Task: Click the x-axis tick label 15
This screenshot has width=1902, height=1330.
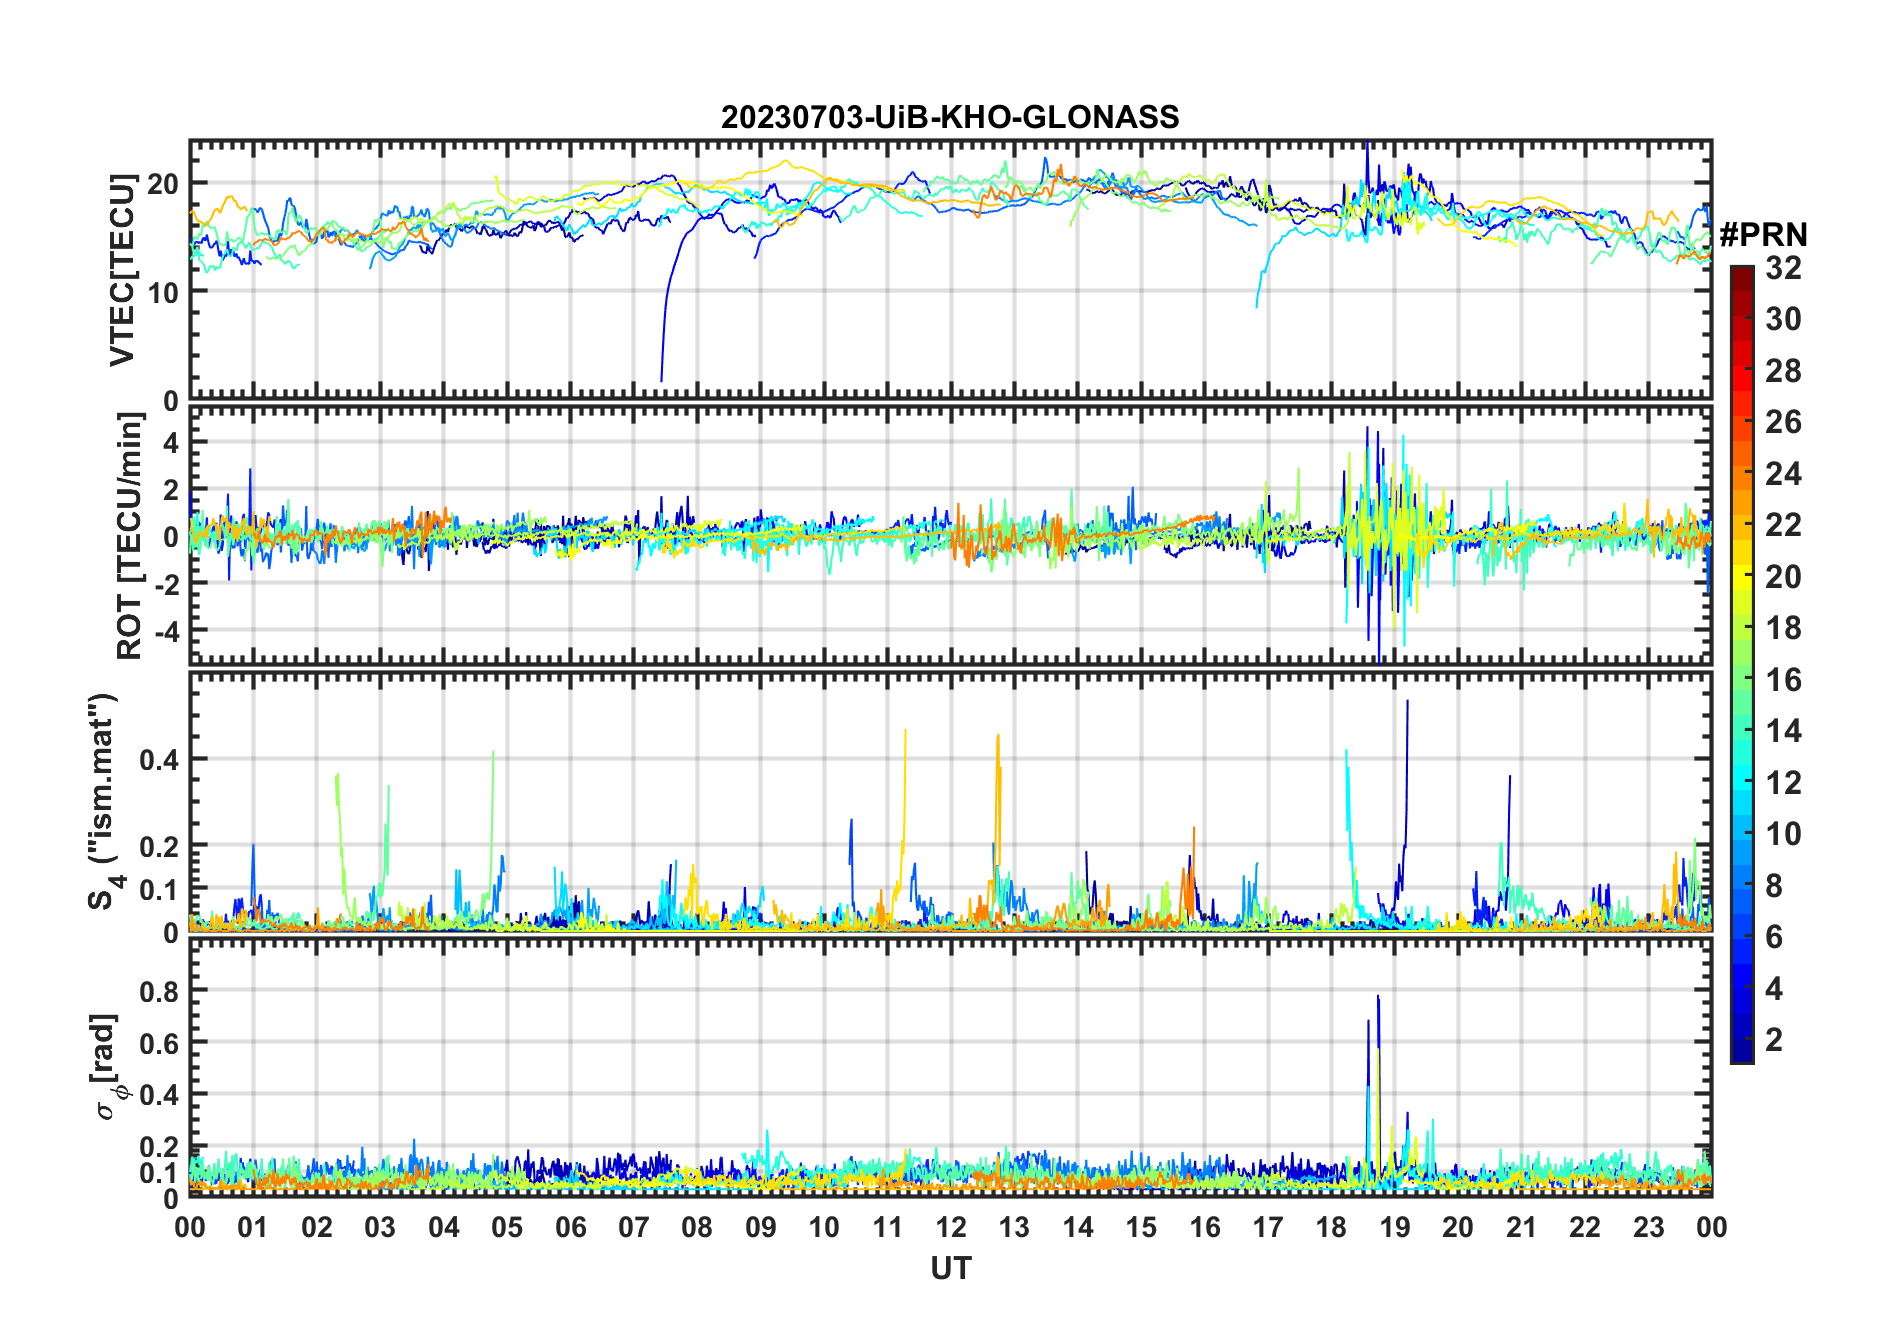Action: (x=1141, y=1227)
